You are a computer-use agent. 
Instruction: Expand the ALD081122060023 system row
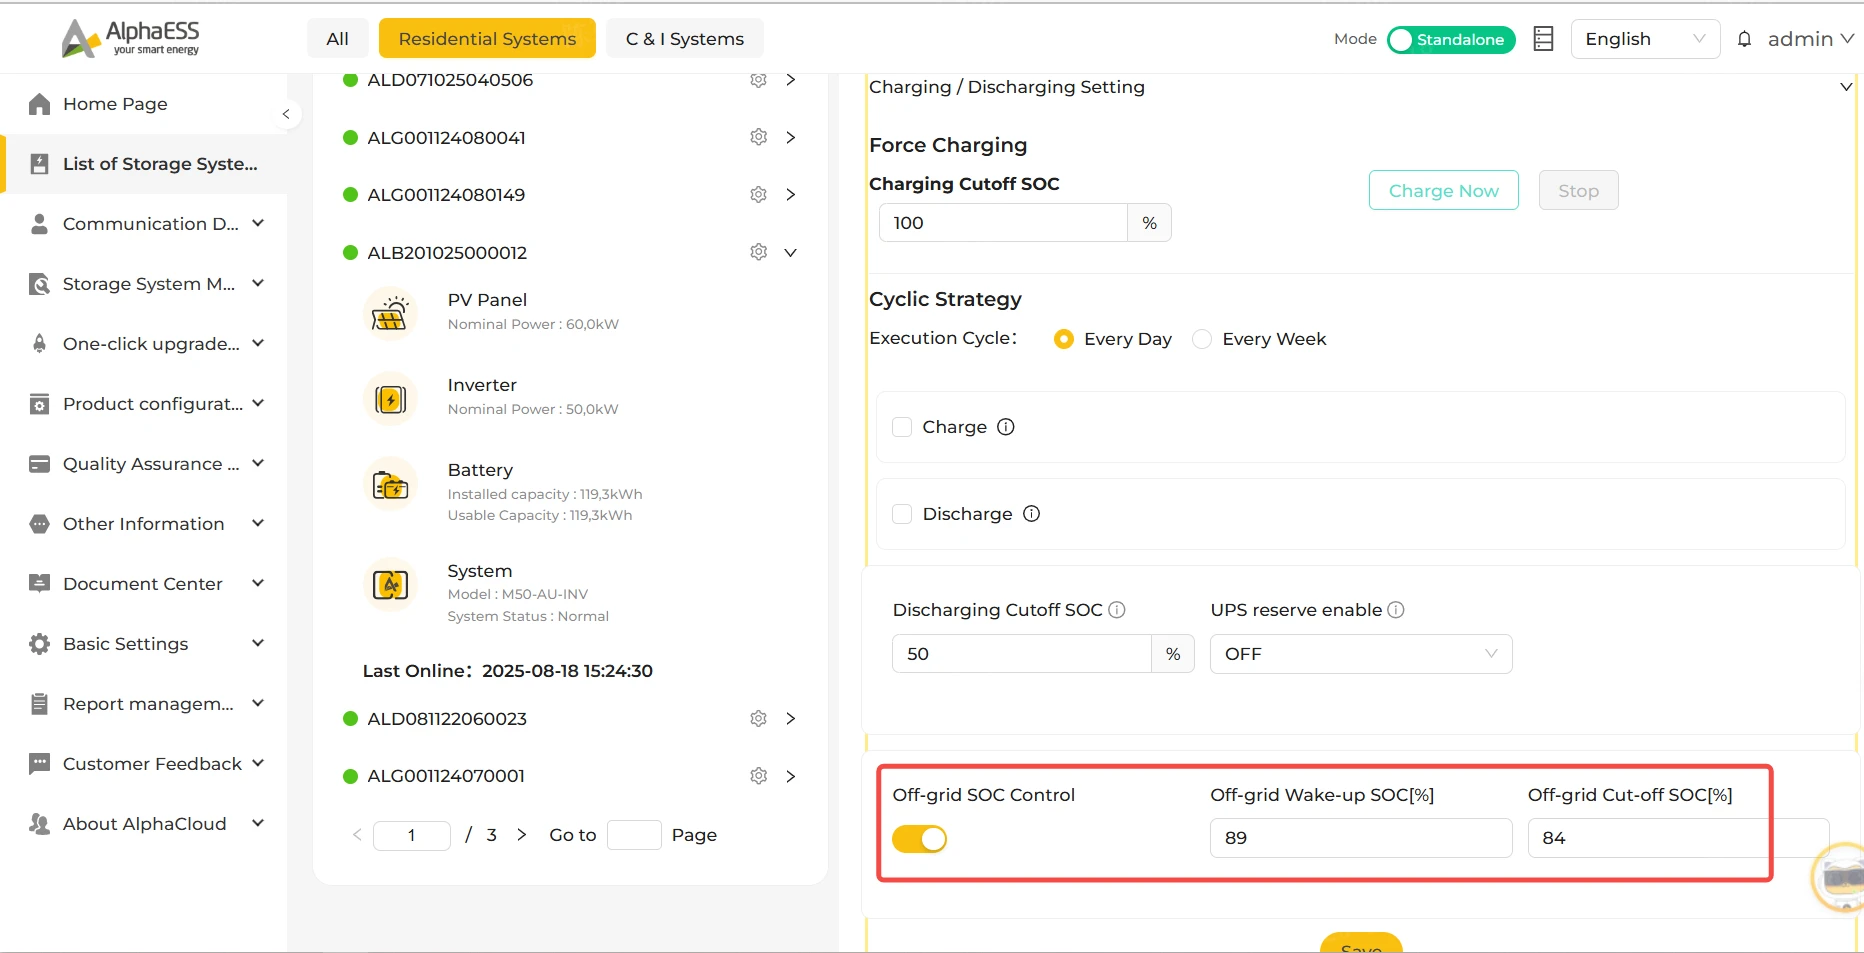point(791,719)
